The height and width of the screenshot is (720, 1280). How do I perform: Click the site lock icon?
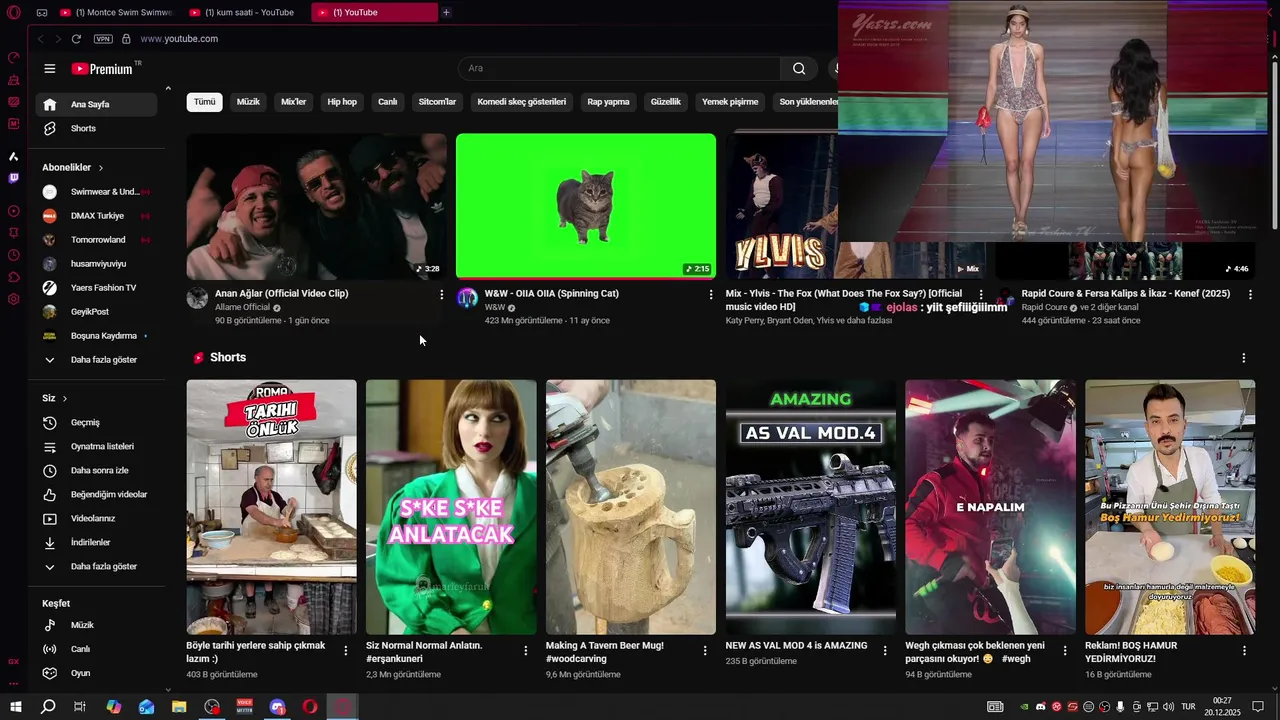click(126, 38)
